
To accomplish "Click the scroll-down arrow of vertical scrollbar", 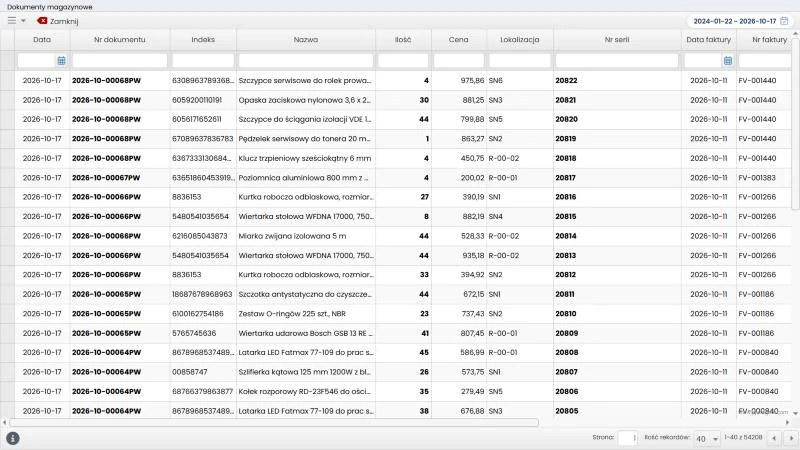I will [x=795, y=413].
